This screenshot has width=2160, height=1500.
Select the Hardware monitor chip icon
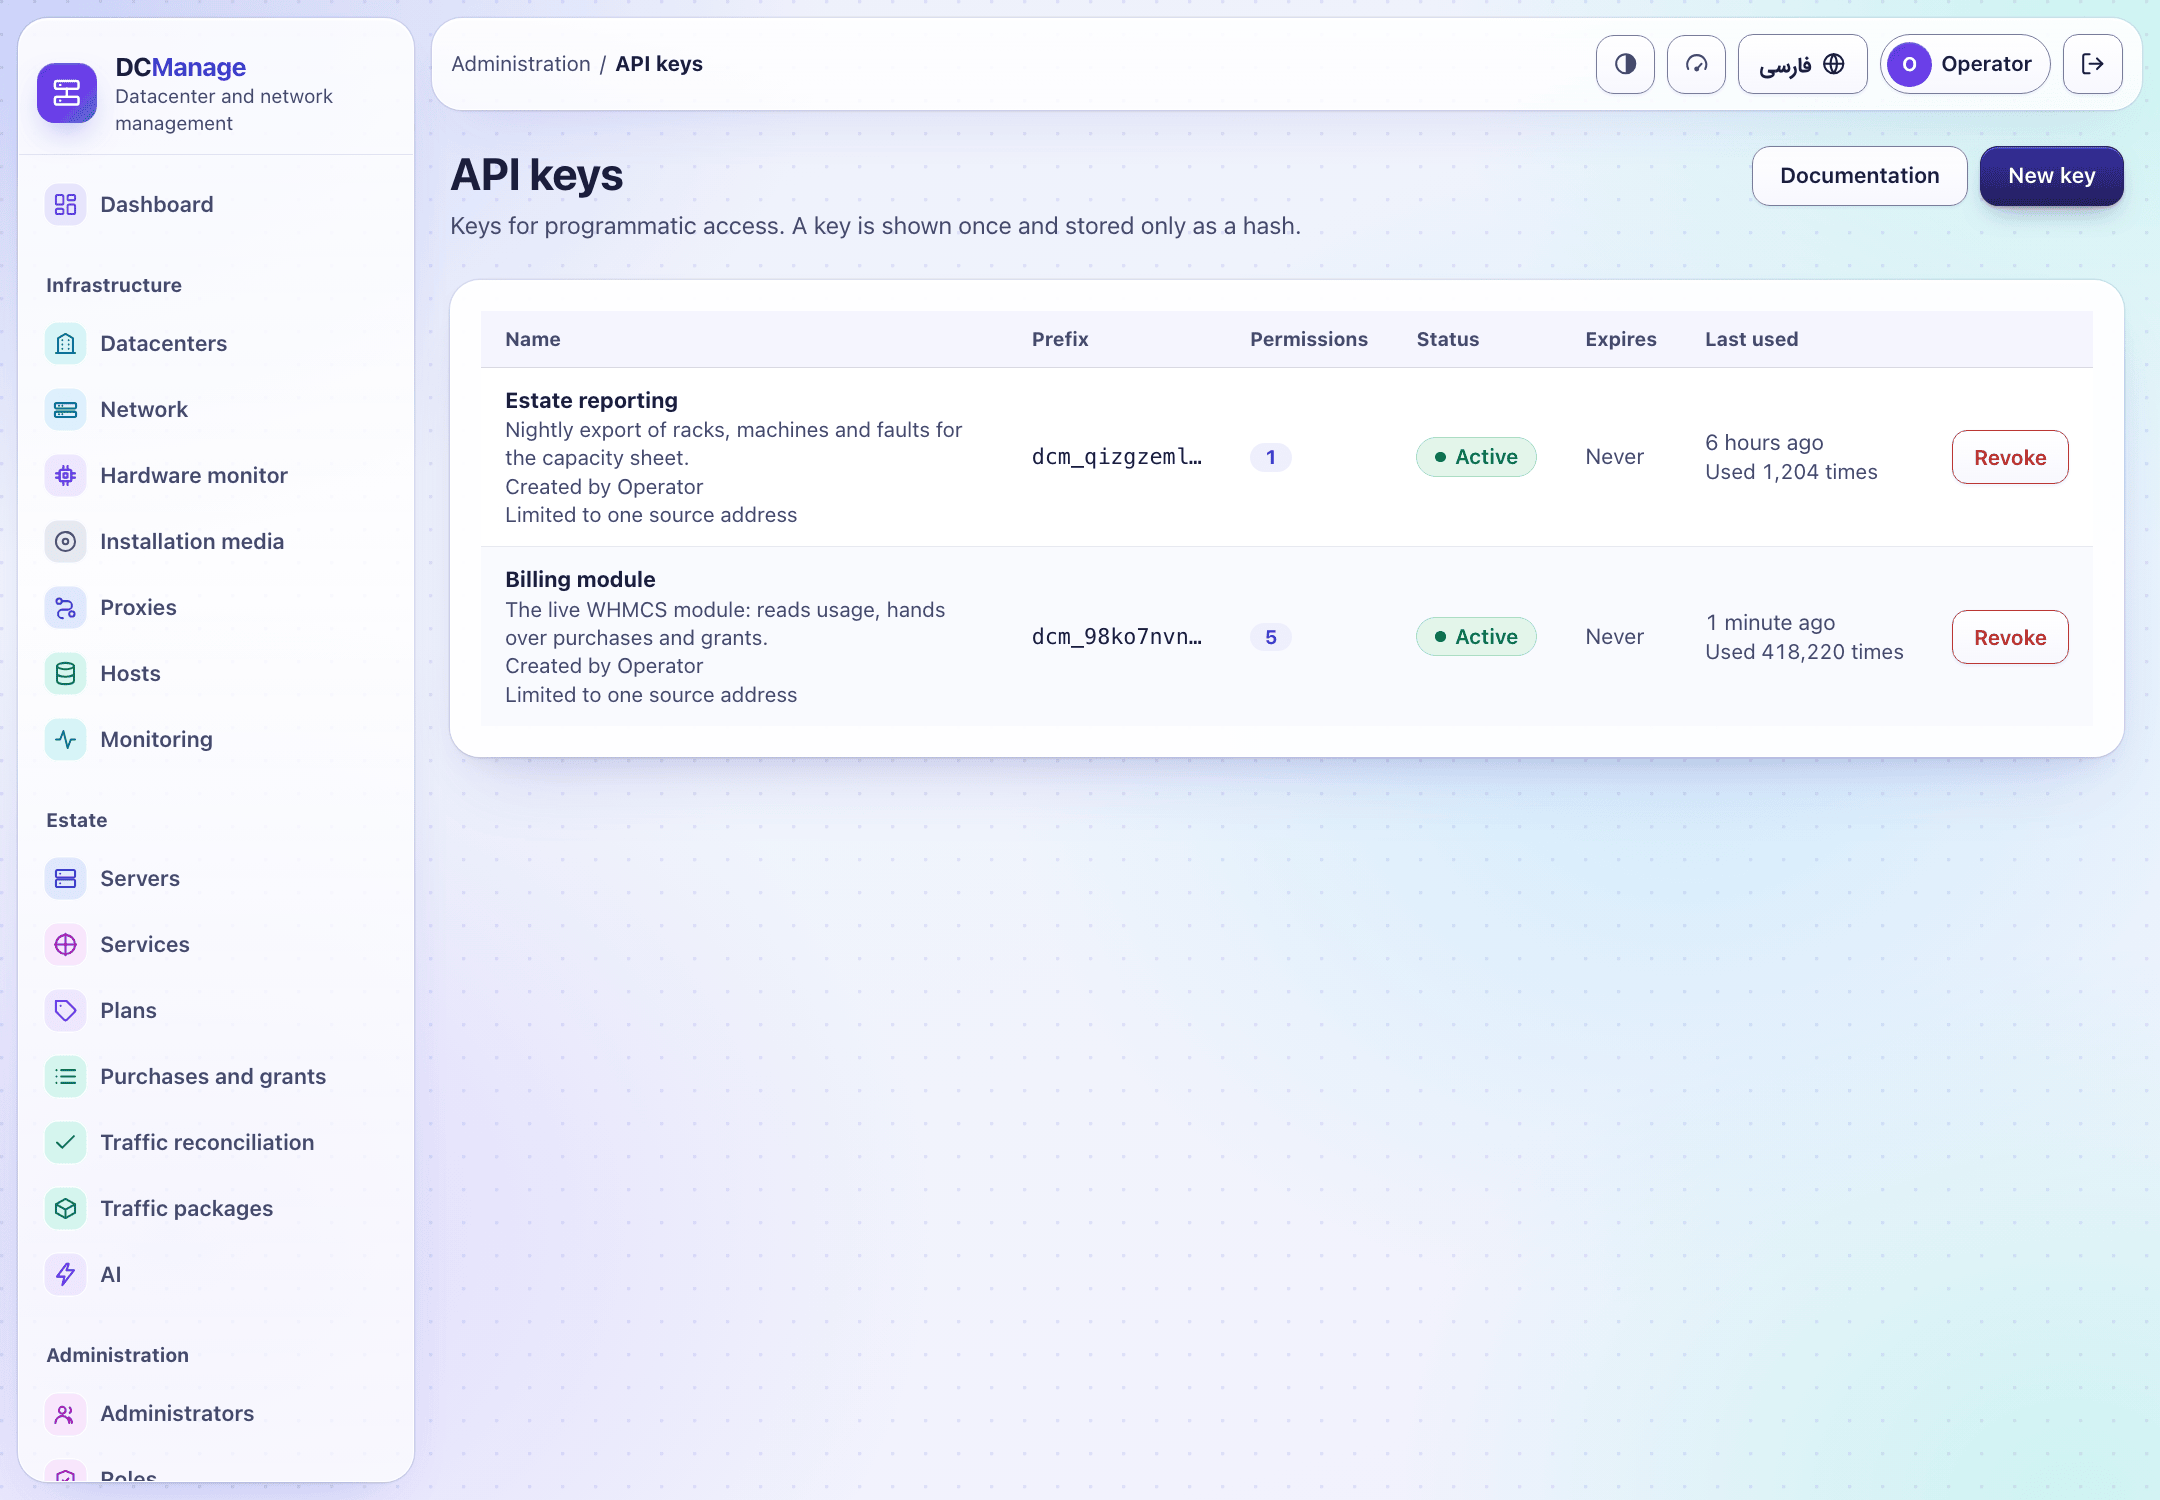(66, 476)
